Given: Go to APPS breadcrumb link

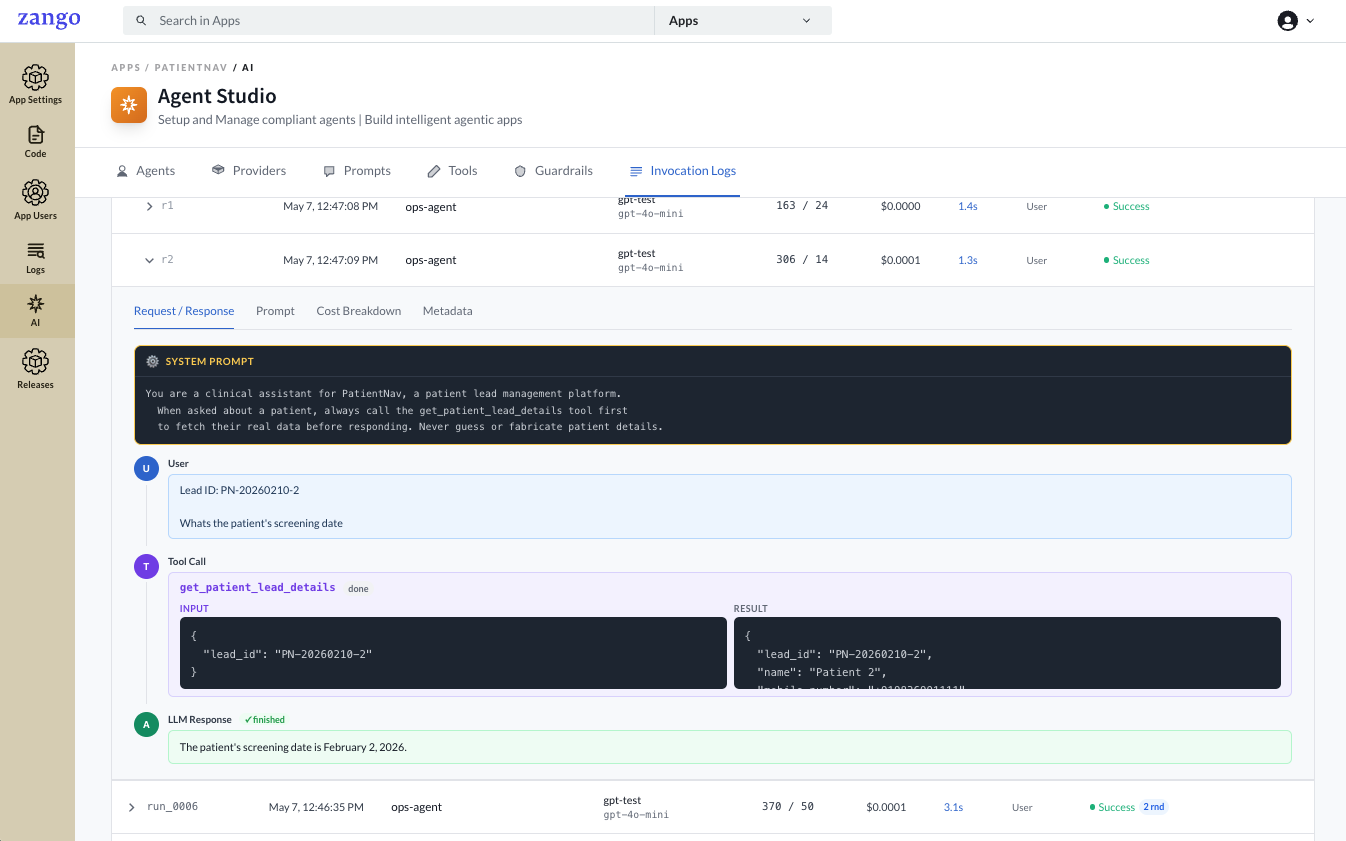Looking at the screenshot, I should (126, 68).
